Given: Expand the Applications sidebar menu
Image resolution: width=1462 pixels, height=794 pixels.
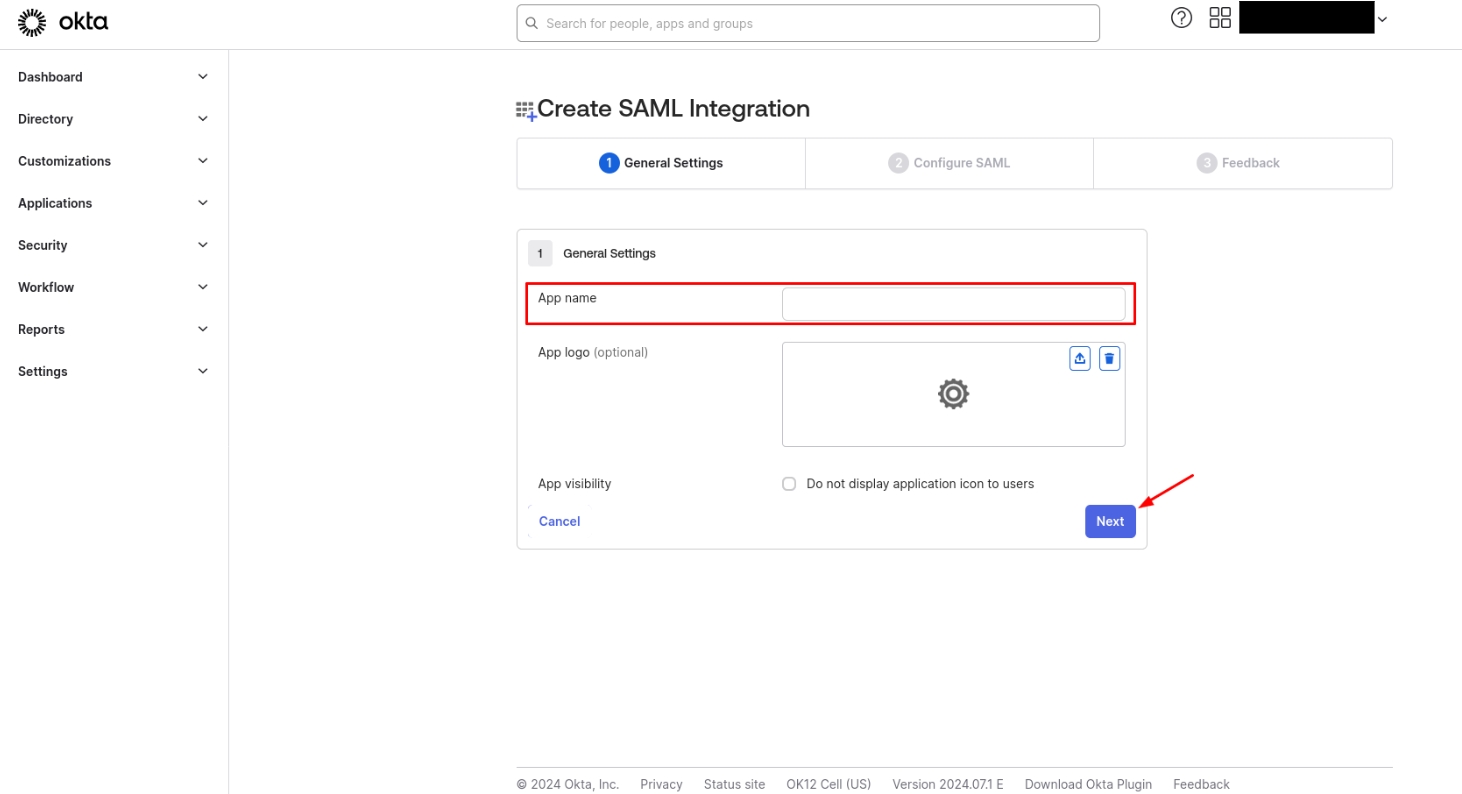Looking at the screenshot, I should point(110,203).
